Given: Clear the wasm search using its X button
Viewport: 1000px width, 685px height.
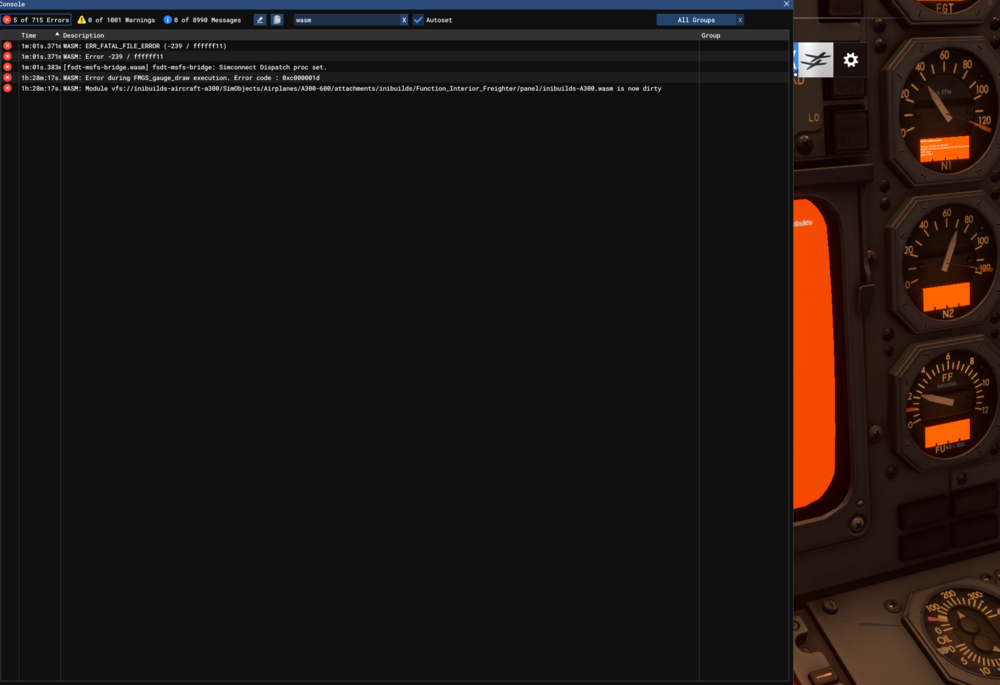Looking at the screenshot, I should point(405,19).
